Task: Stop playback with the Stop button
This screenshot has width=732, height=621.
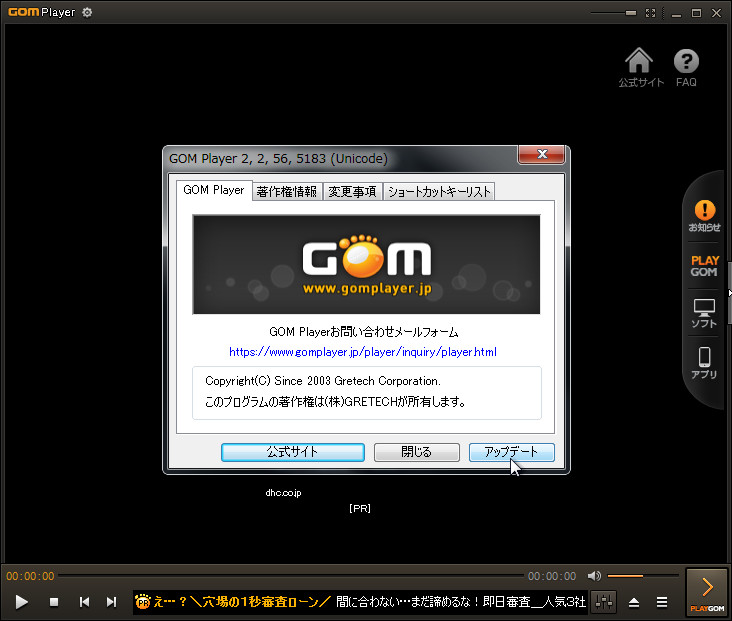Action: coord(54,602)
